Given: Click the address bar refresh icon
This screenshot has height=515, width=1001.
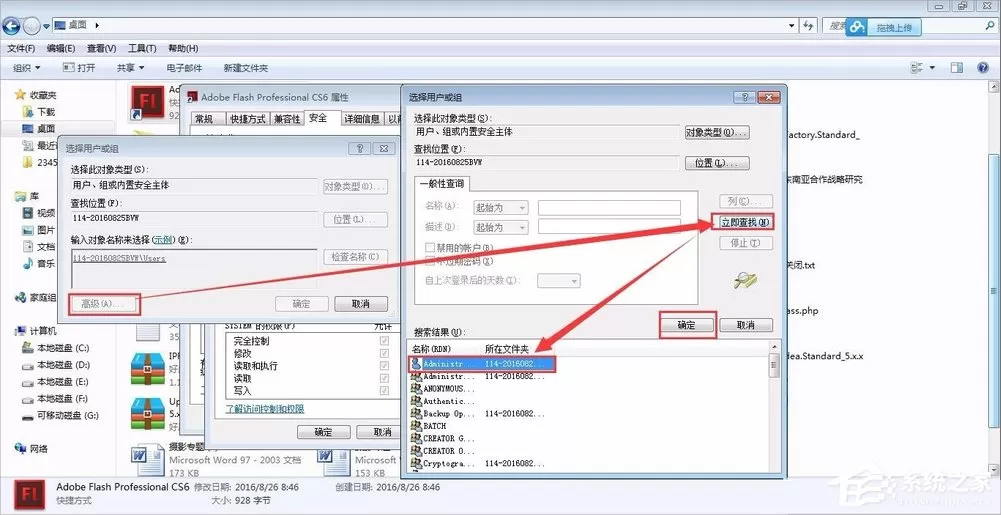Looking at the screenshot, I should (x=809, y=26).
